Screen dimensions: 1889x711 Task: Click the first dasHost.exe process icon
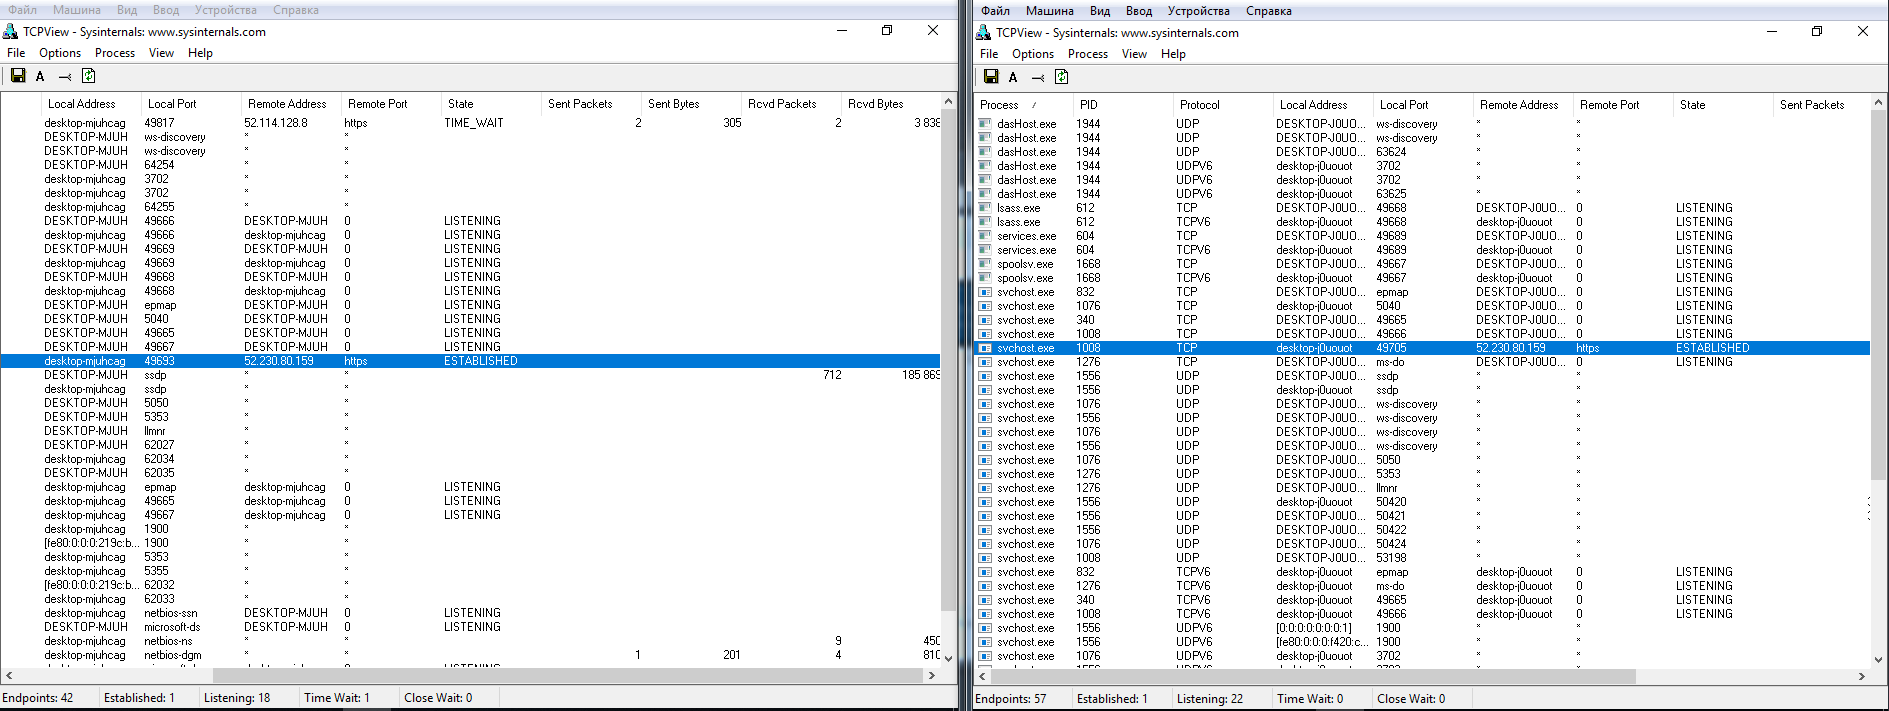985,124
